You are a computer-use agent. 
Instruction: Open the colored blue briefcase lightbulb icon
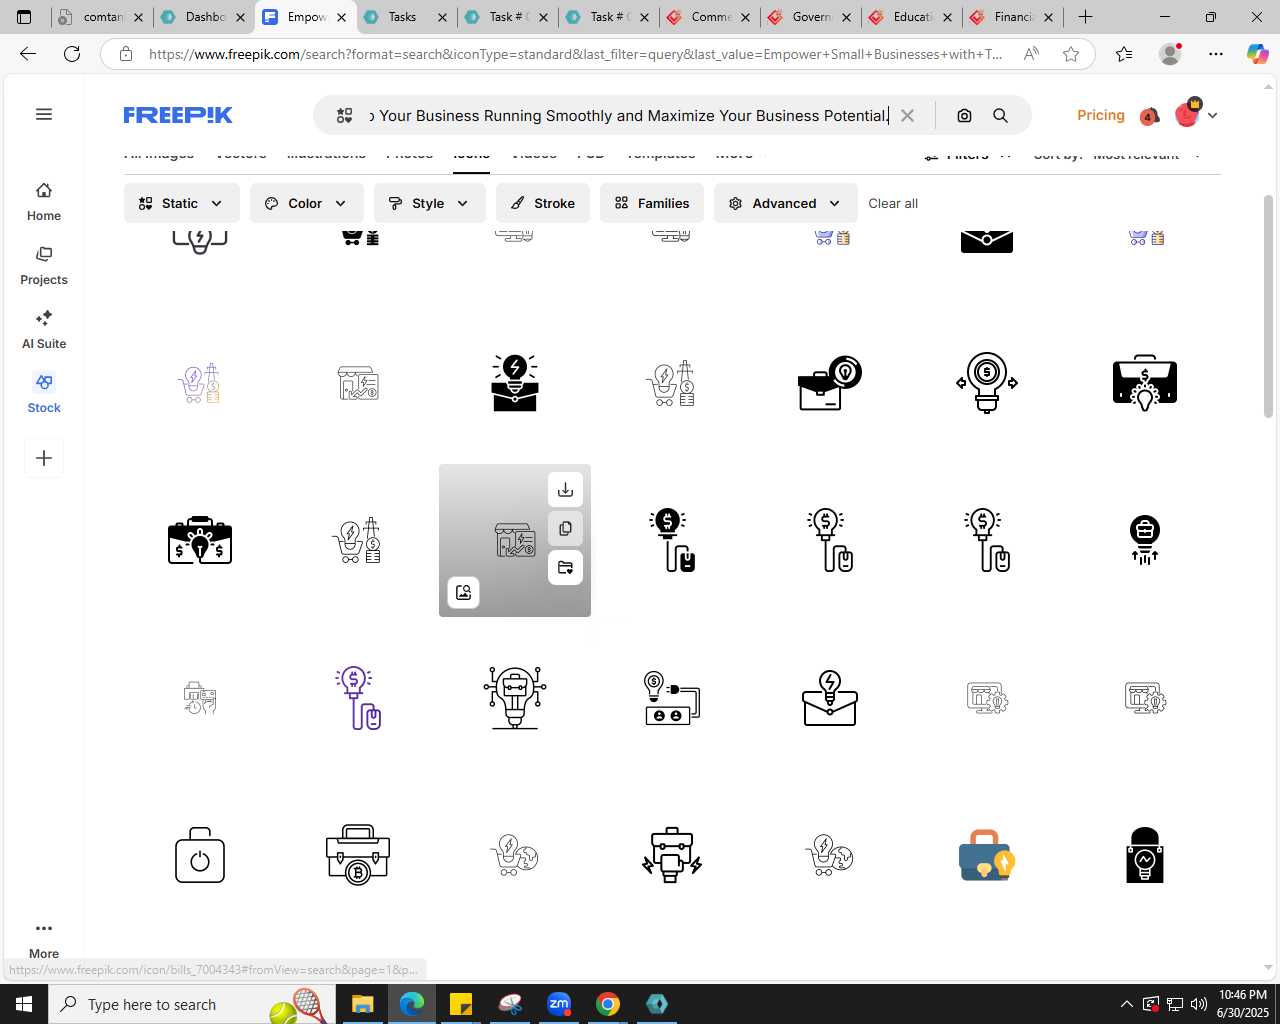click(x=987, y=855)
